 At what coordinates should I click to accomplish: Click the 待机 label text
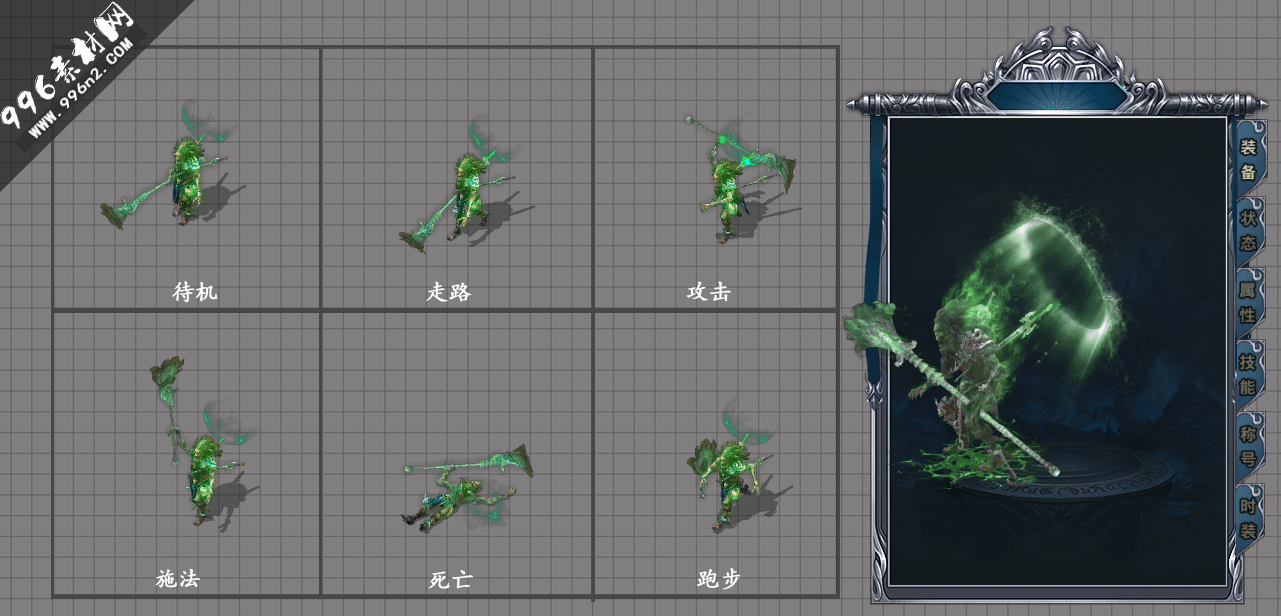[195, 292]
